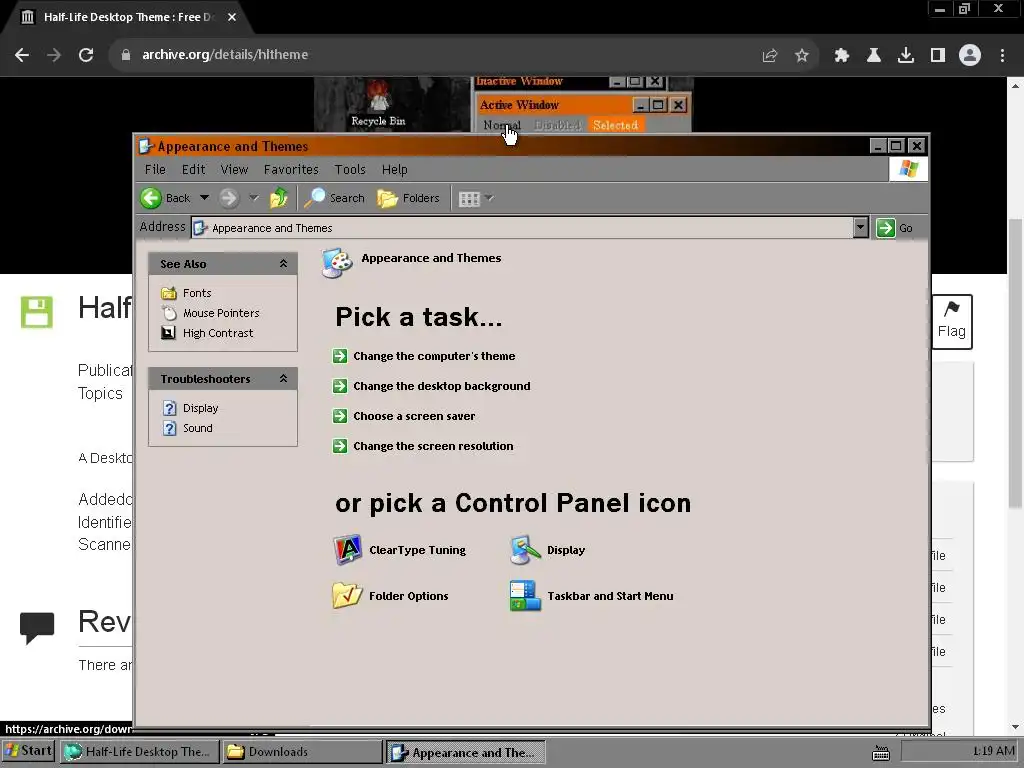Expand the Address bar dropdown
1024x768 pixels.
[861, 227]
